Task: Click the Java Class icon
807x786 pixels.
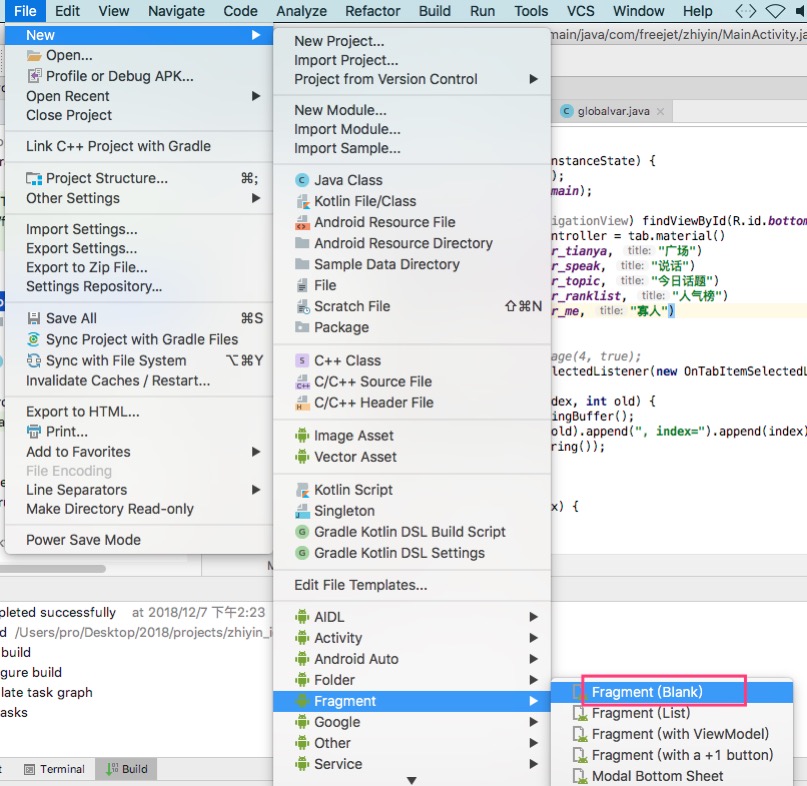Action: [302, 180]
